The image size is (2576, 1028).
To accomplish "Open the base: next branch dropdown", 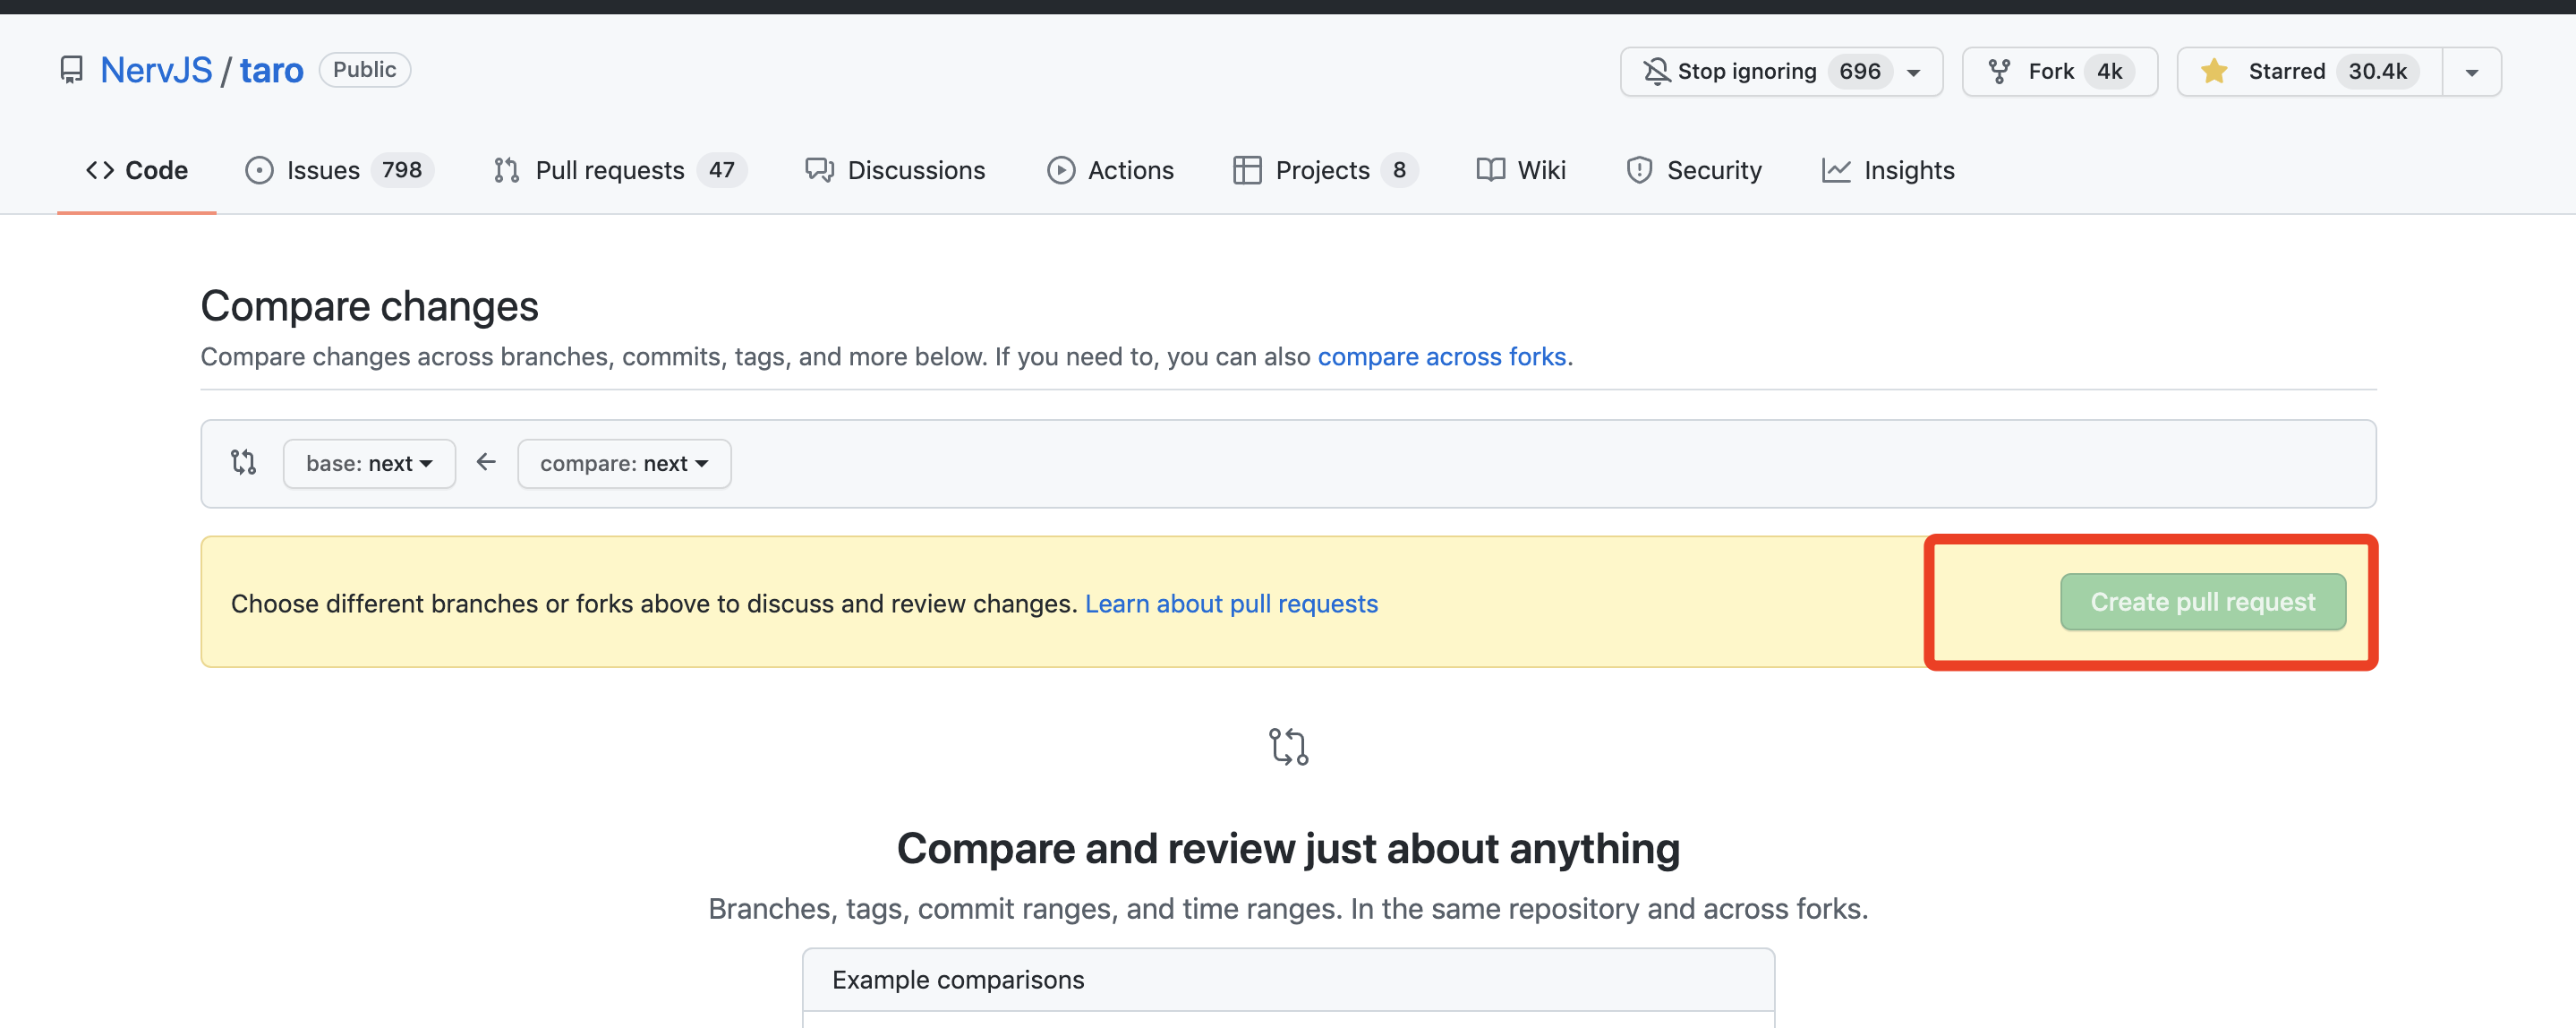I will tap(369, 464).
